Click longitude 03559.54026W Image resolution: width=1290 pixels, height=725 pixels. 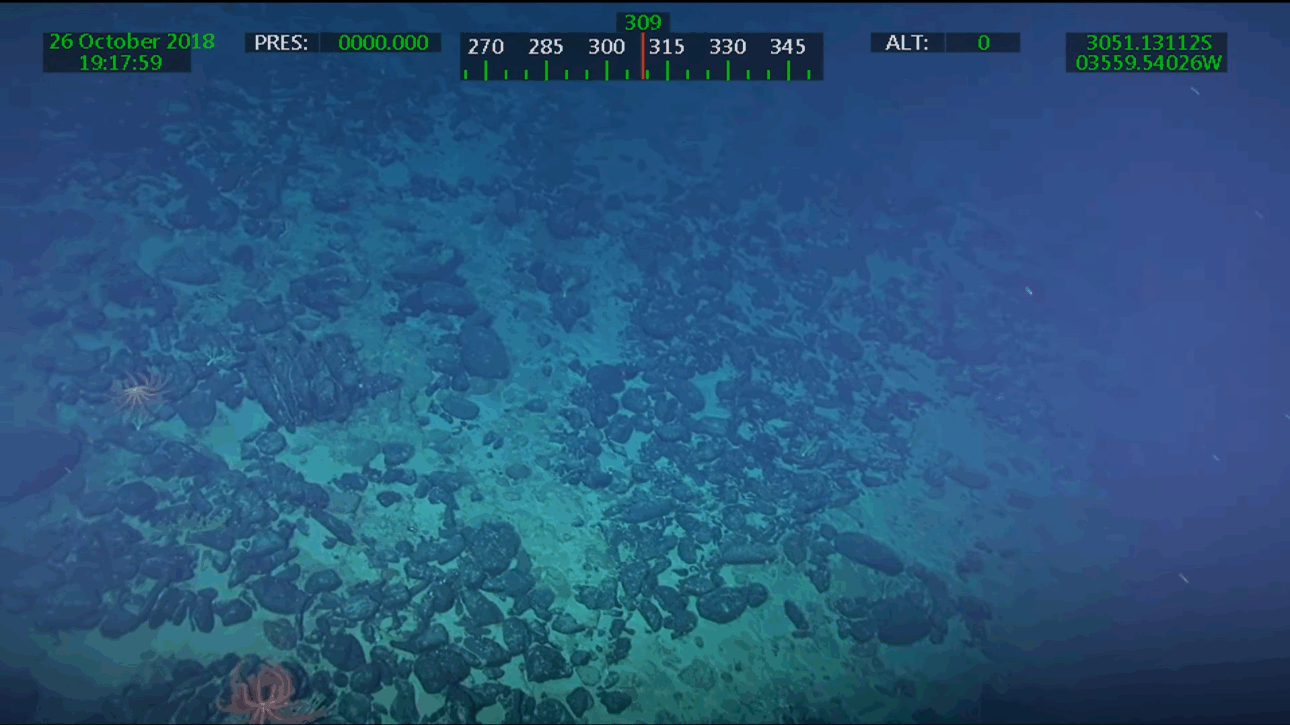click(1149, 62)
